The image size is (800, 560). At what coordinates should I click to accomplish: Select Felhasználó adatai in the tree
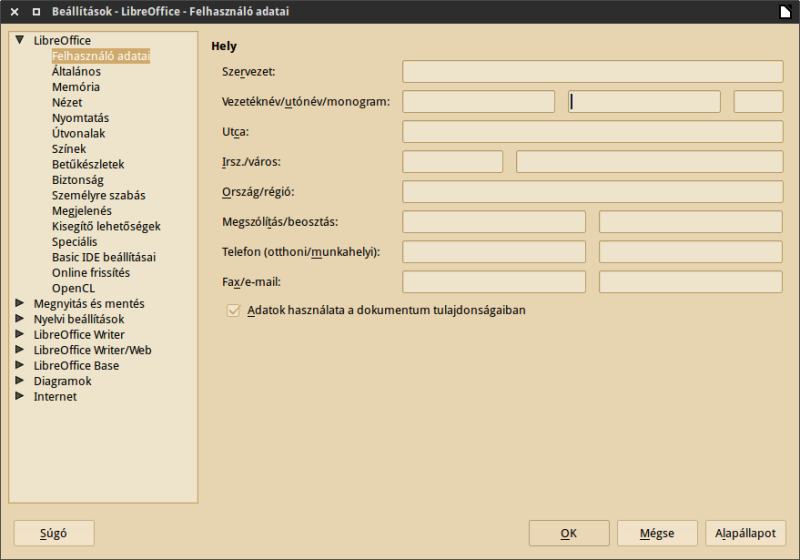coord(101,56)
